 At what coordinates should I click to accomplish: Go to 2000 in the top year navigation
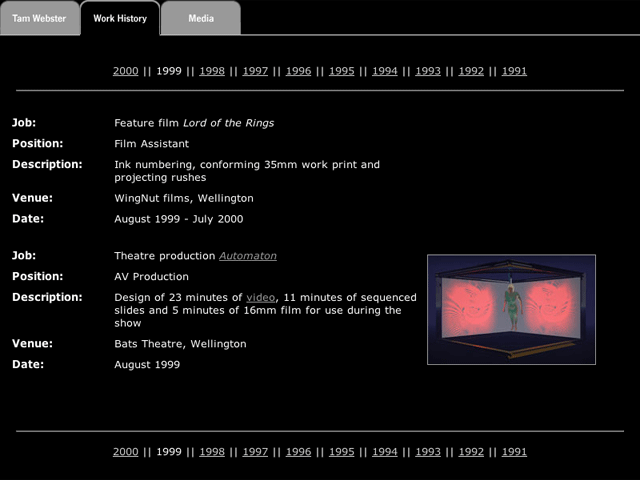point(125,71)
